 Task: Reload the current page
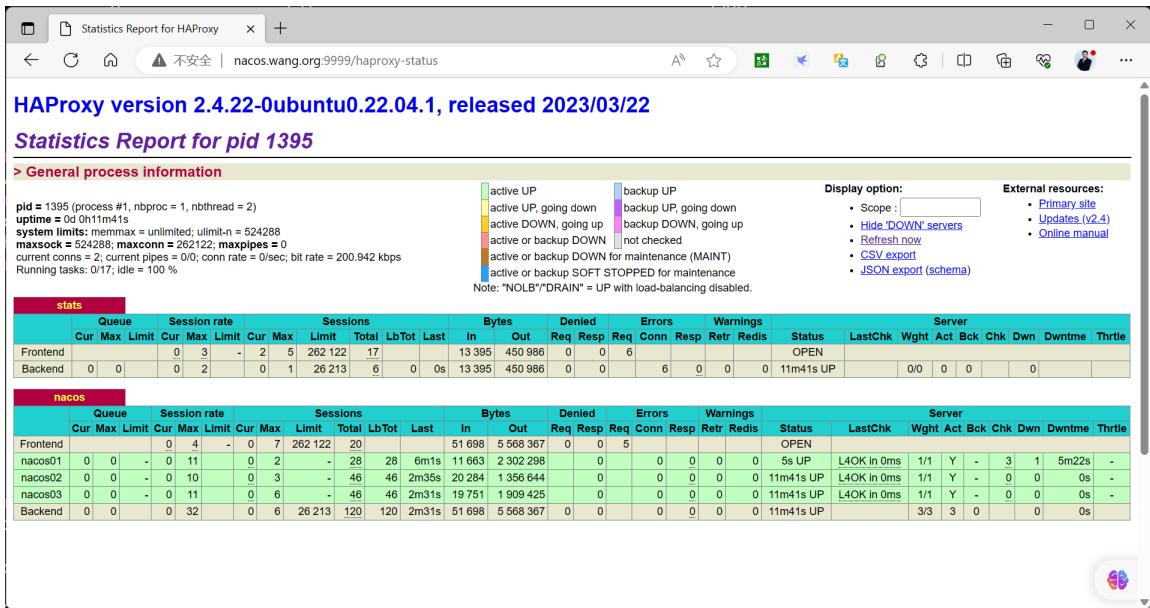pyautogui.click(x=70, y=60)
